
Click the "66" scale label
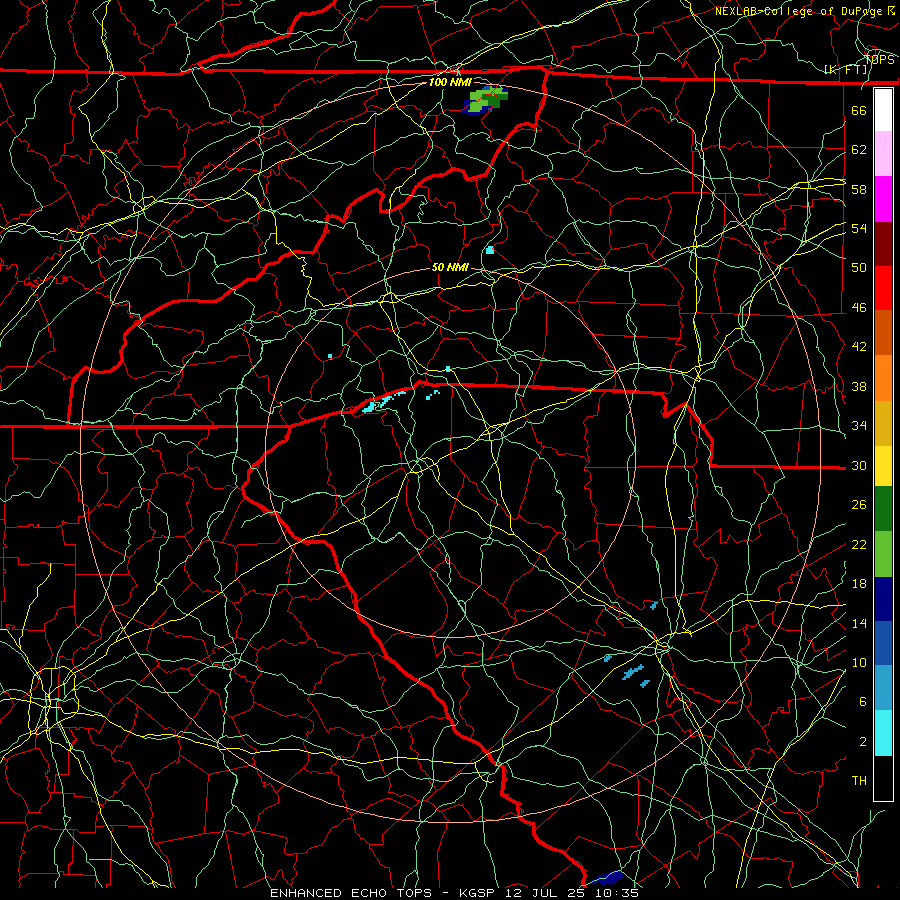(x=859, y=110)
